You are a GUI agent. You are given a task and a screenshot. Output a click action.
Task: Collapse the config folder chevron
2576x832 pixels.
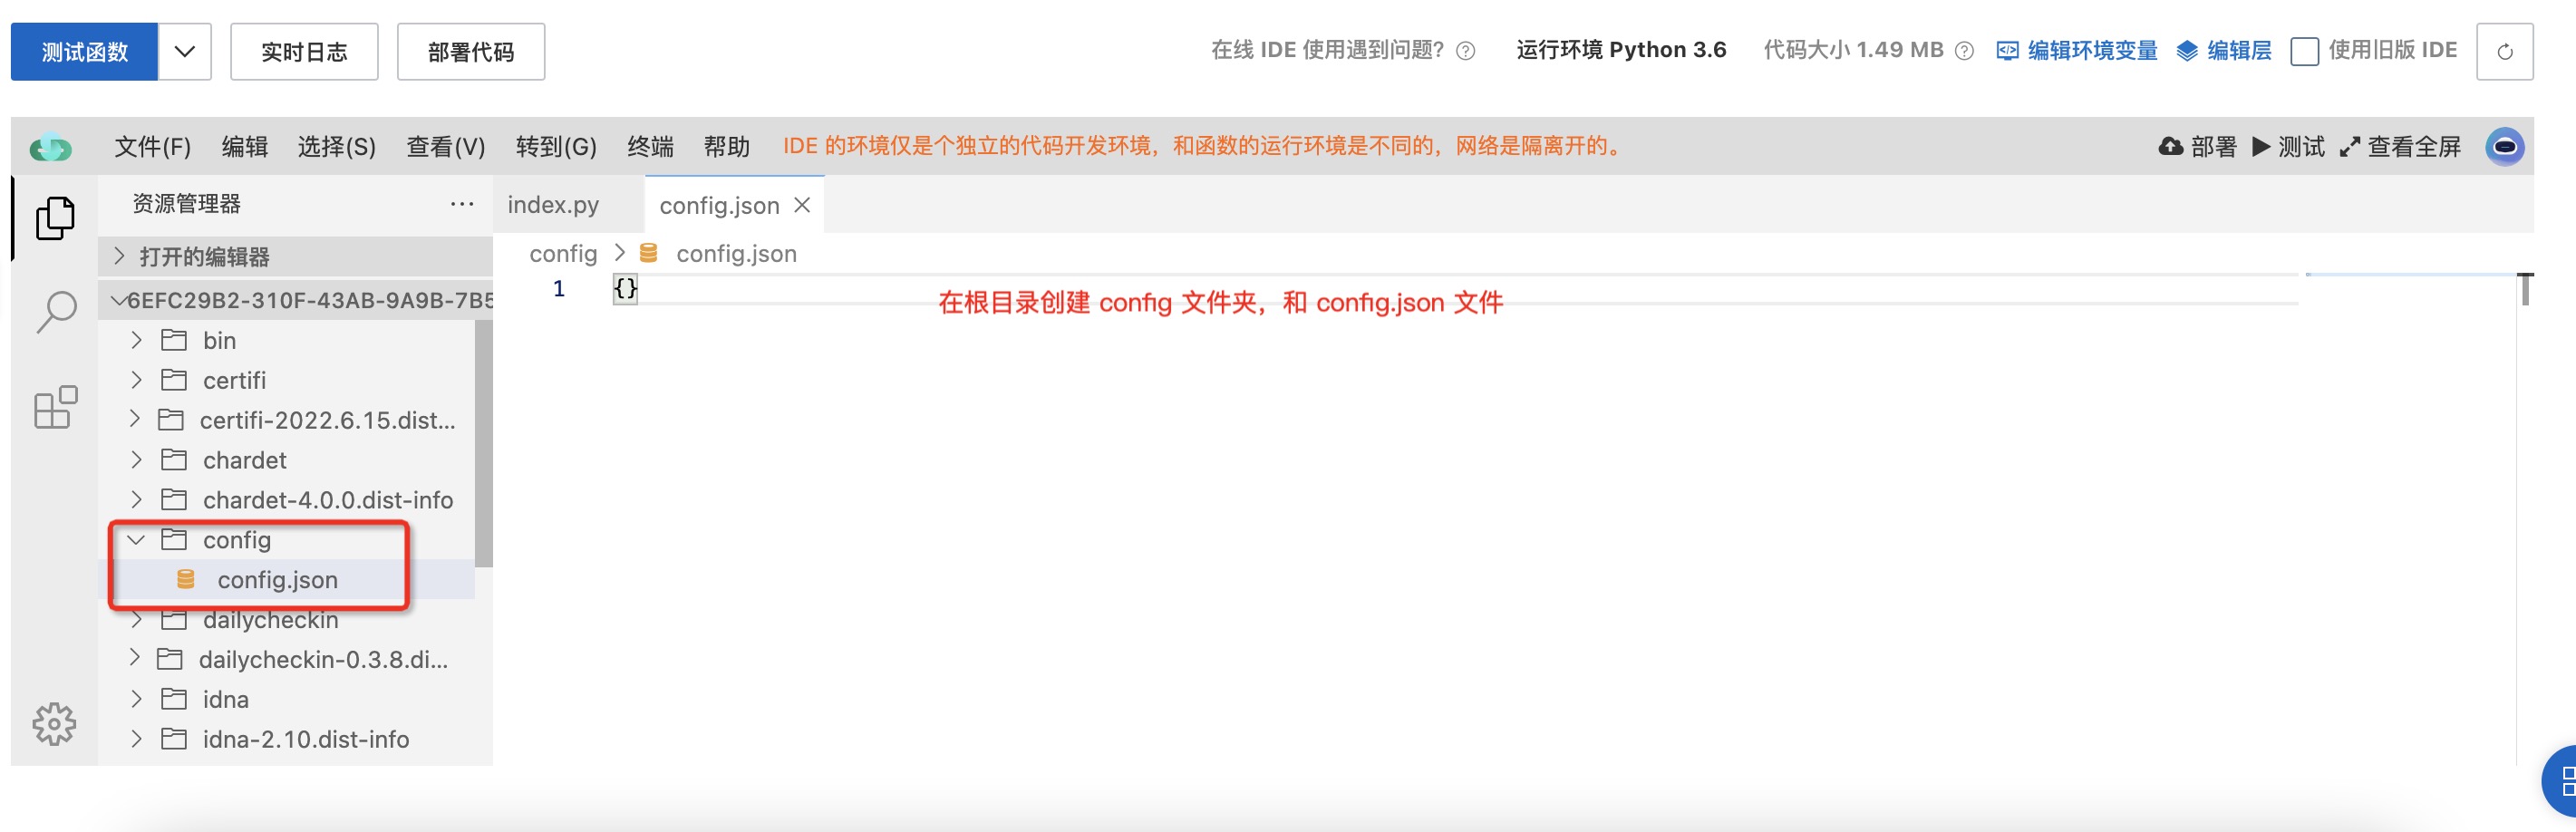136,540
